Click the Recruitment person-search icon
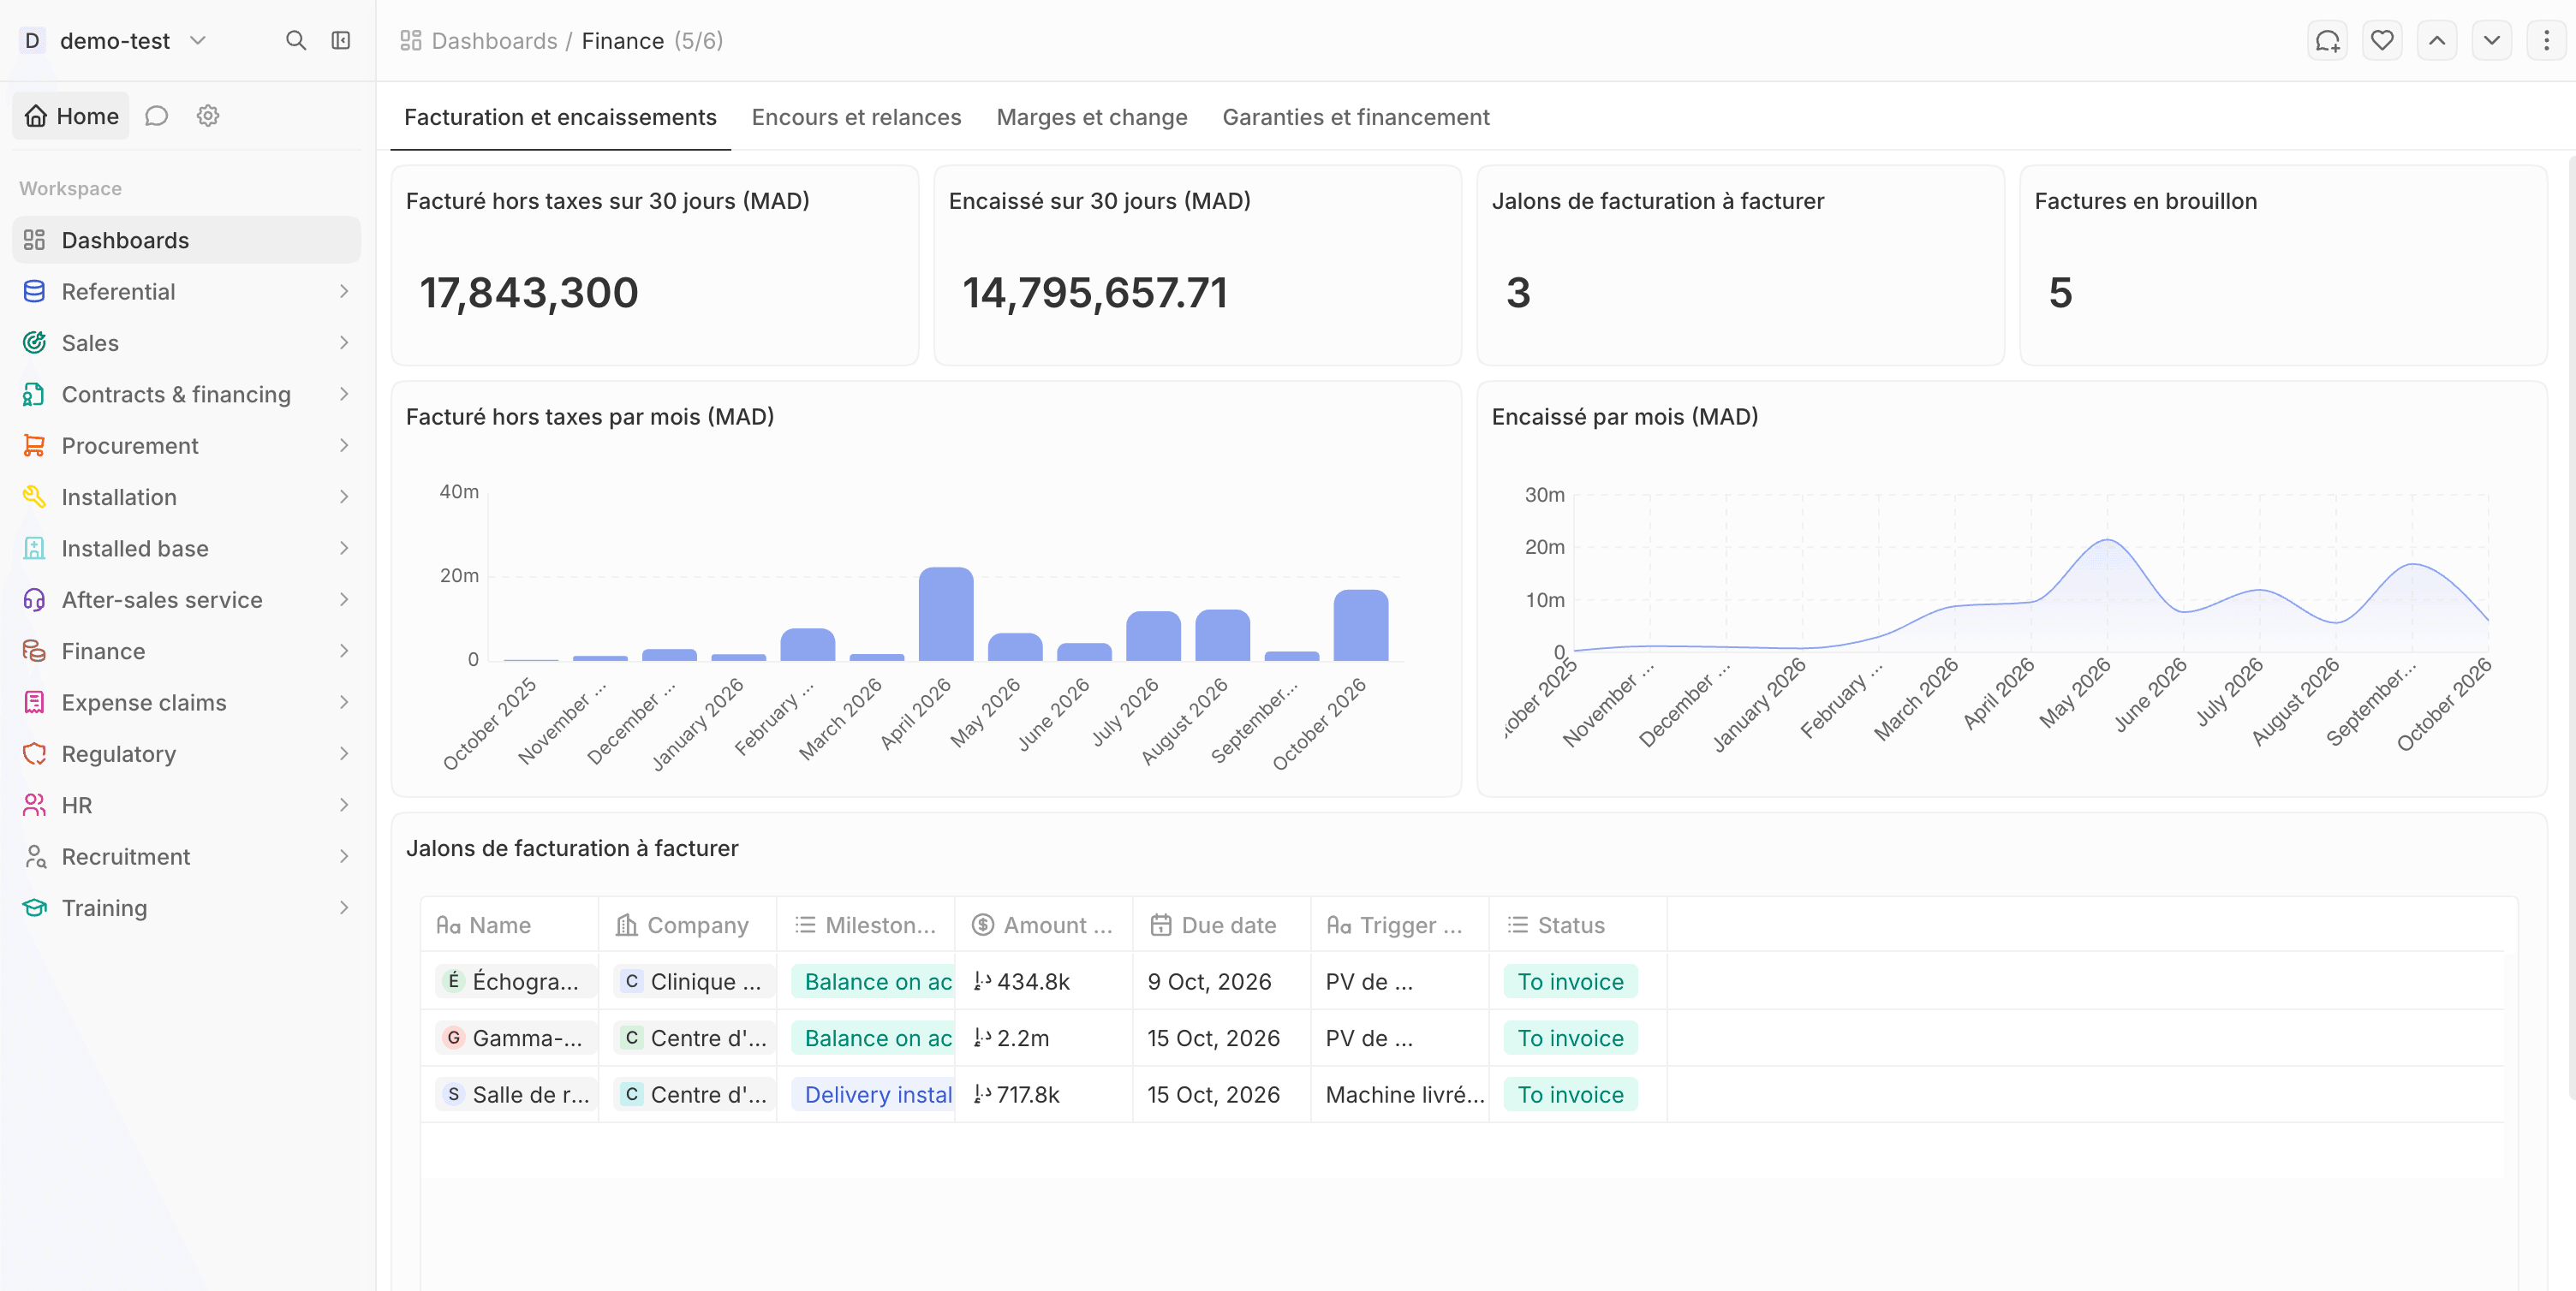The image size is (2576, 1291). click(x=34, y=856)
